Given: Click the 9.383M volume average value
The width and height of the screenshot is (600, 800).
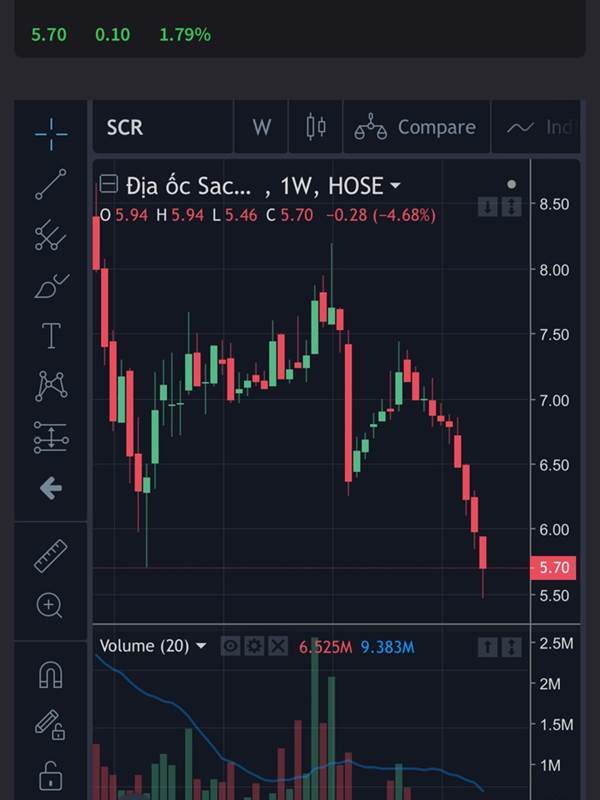Looking at the screenshot, I should [x=388, y=647].
